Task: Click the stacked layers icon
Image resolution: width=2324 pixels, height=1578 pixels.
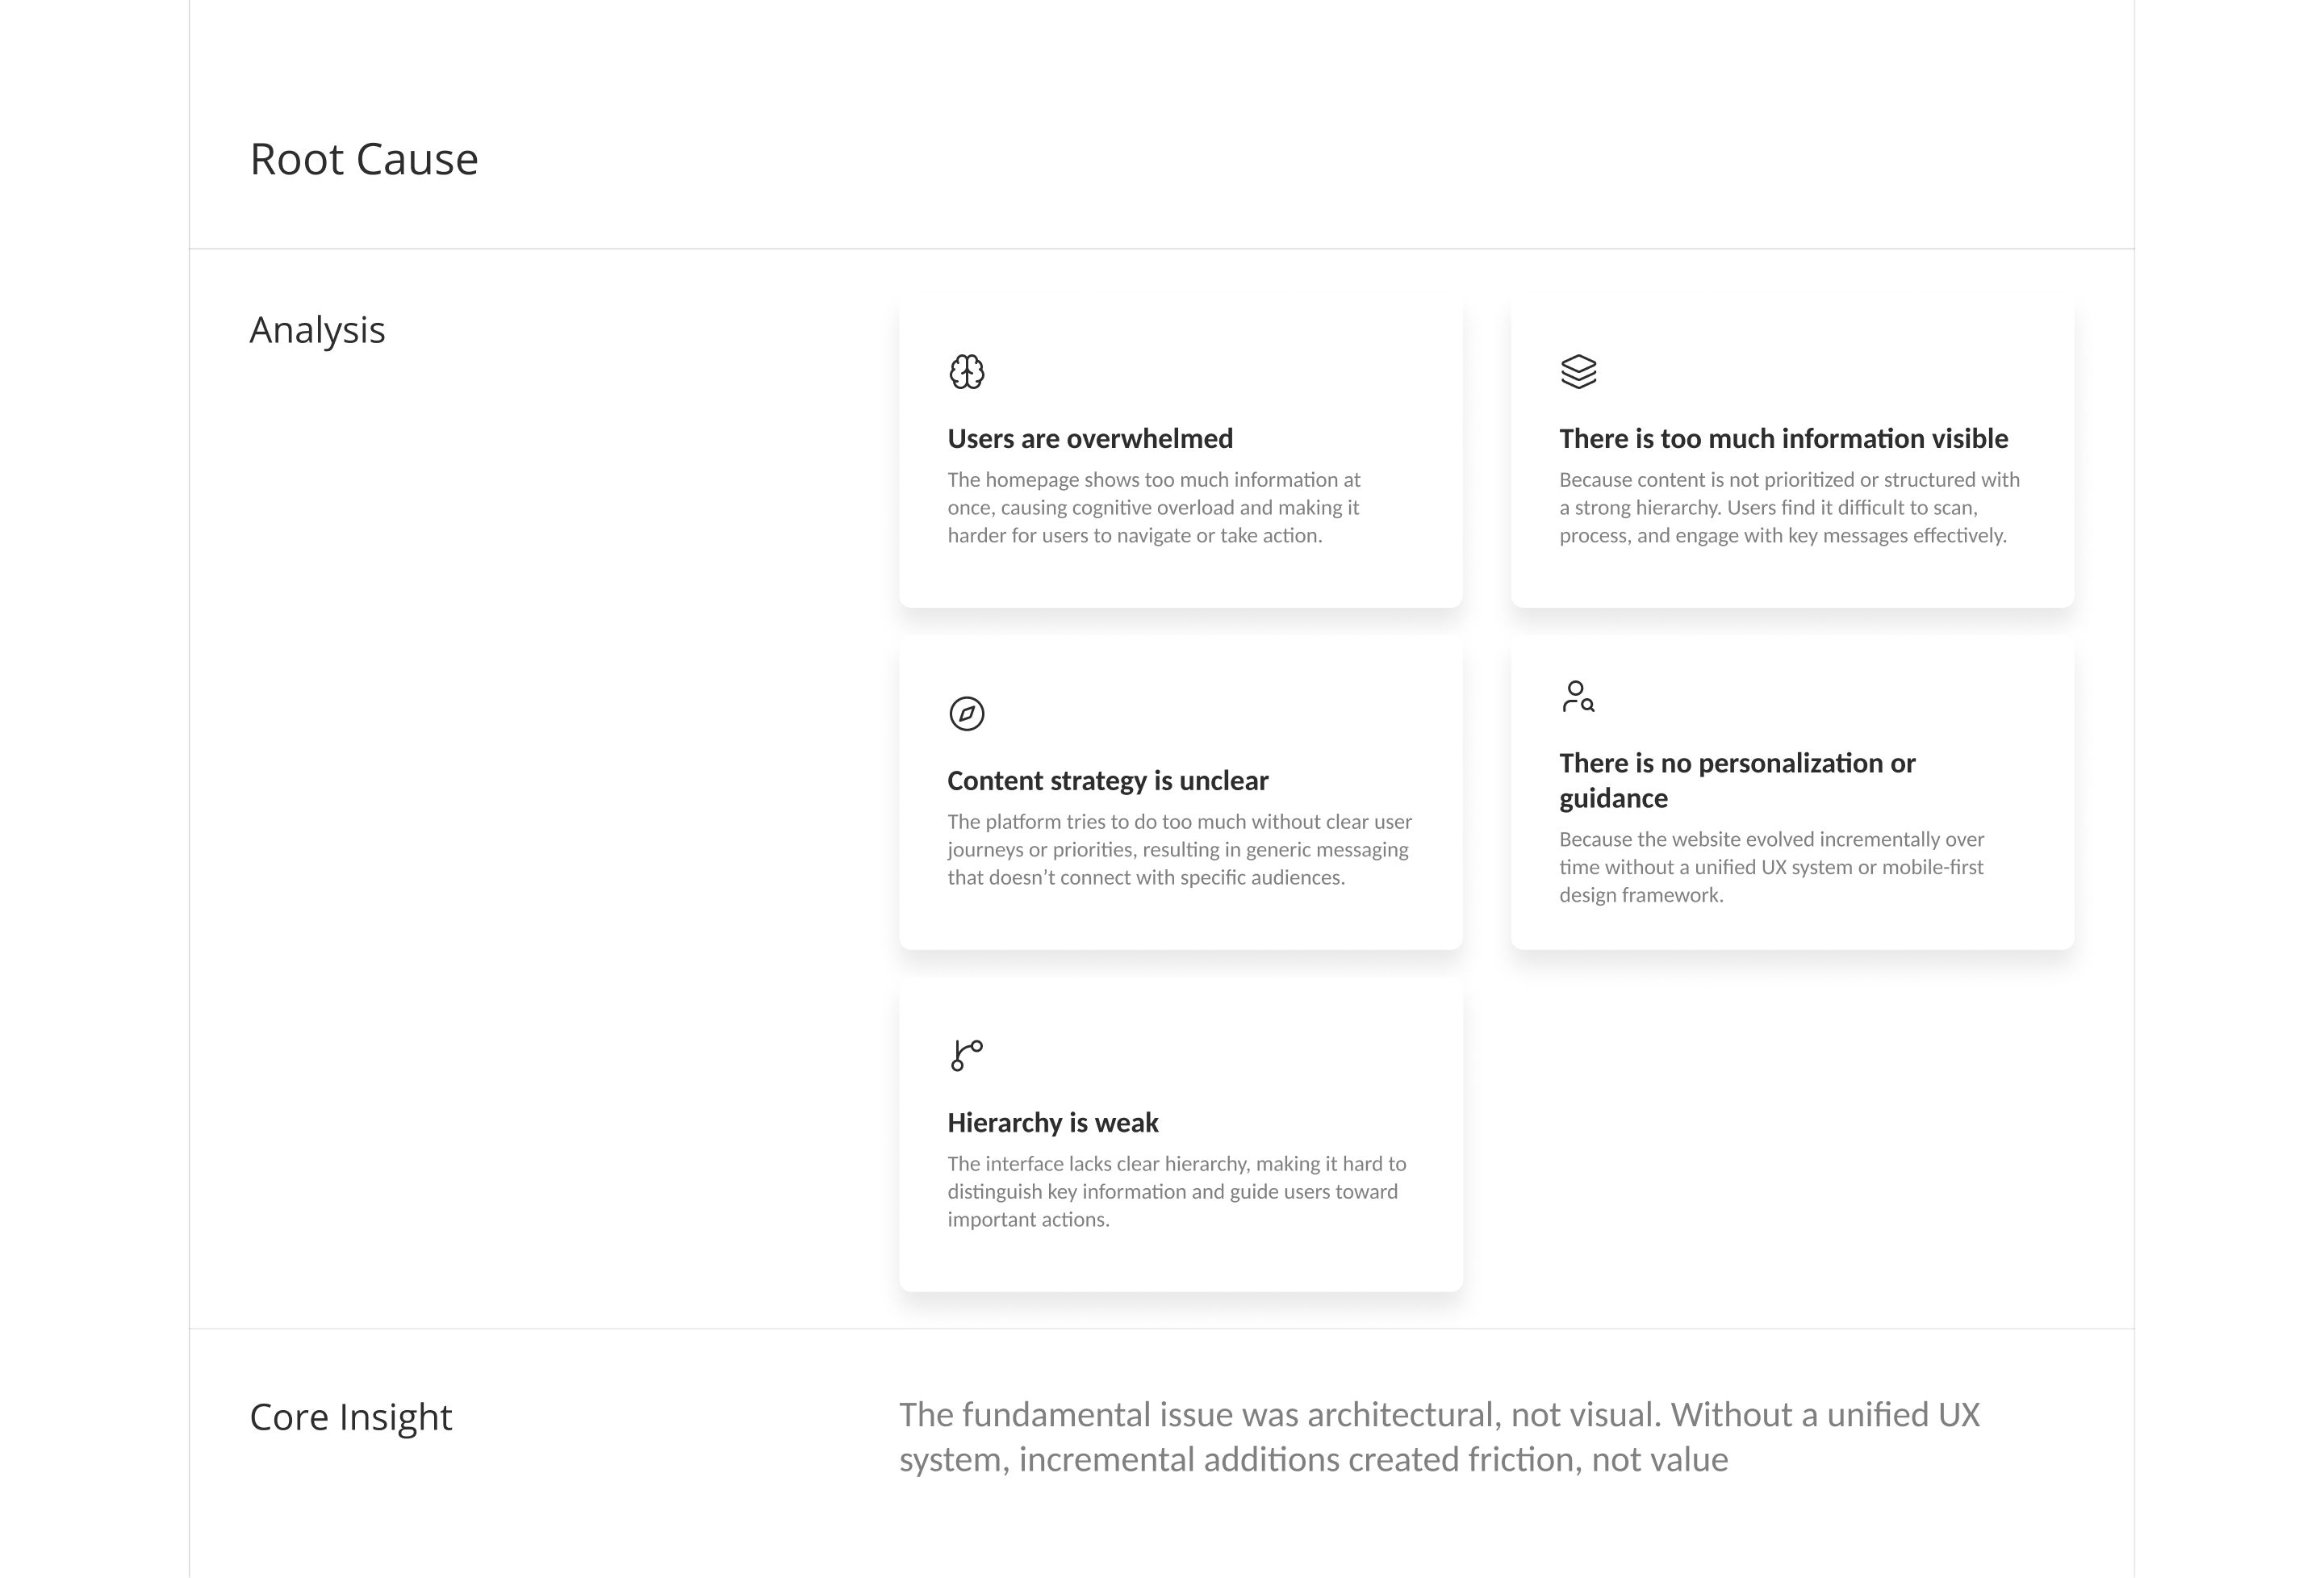Action: click(1578, 372)
